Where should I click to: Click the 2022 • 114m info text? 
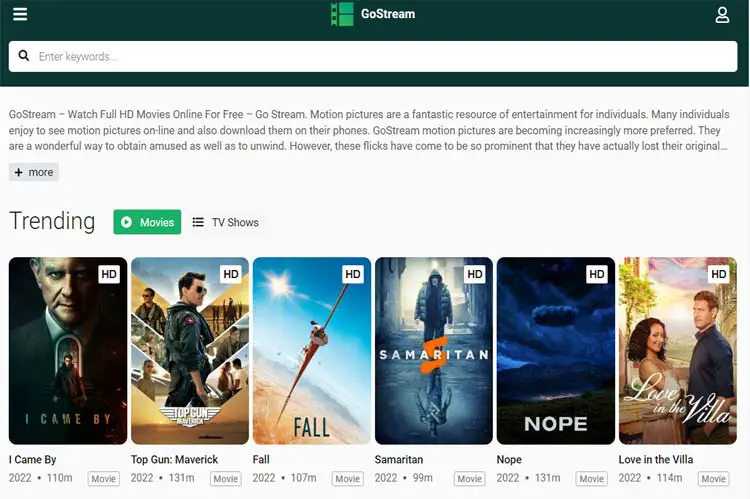(x=651, y=478)
